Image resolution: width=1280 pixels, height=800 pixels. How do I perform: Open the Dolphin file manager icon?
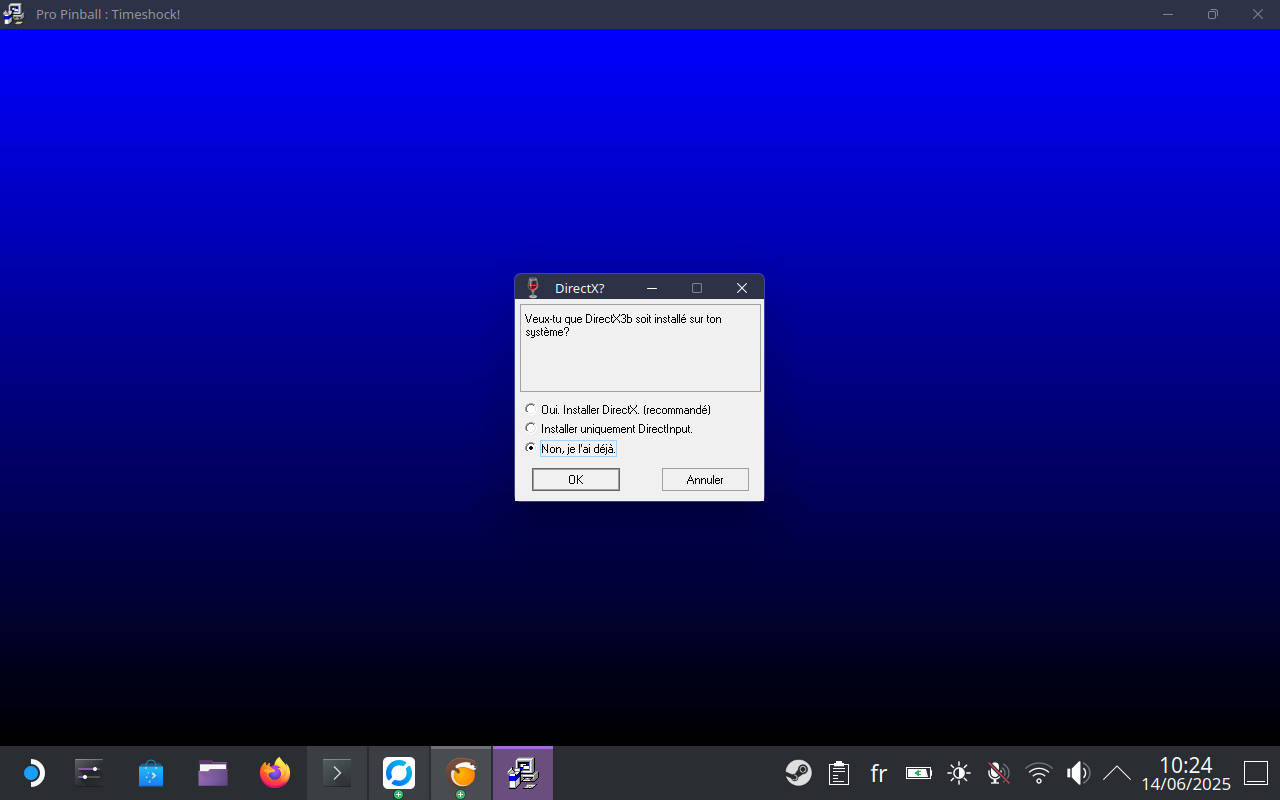[x=213, y=773]
